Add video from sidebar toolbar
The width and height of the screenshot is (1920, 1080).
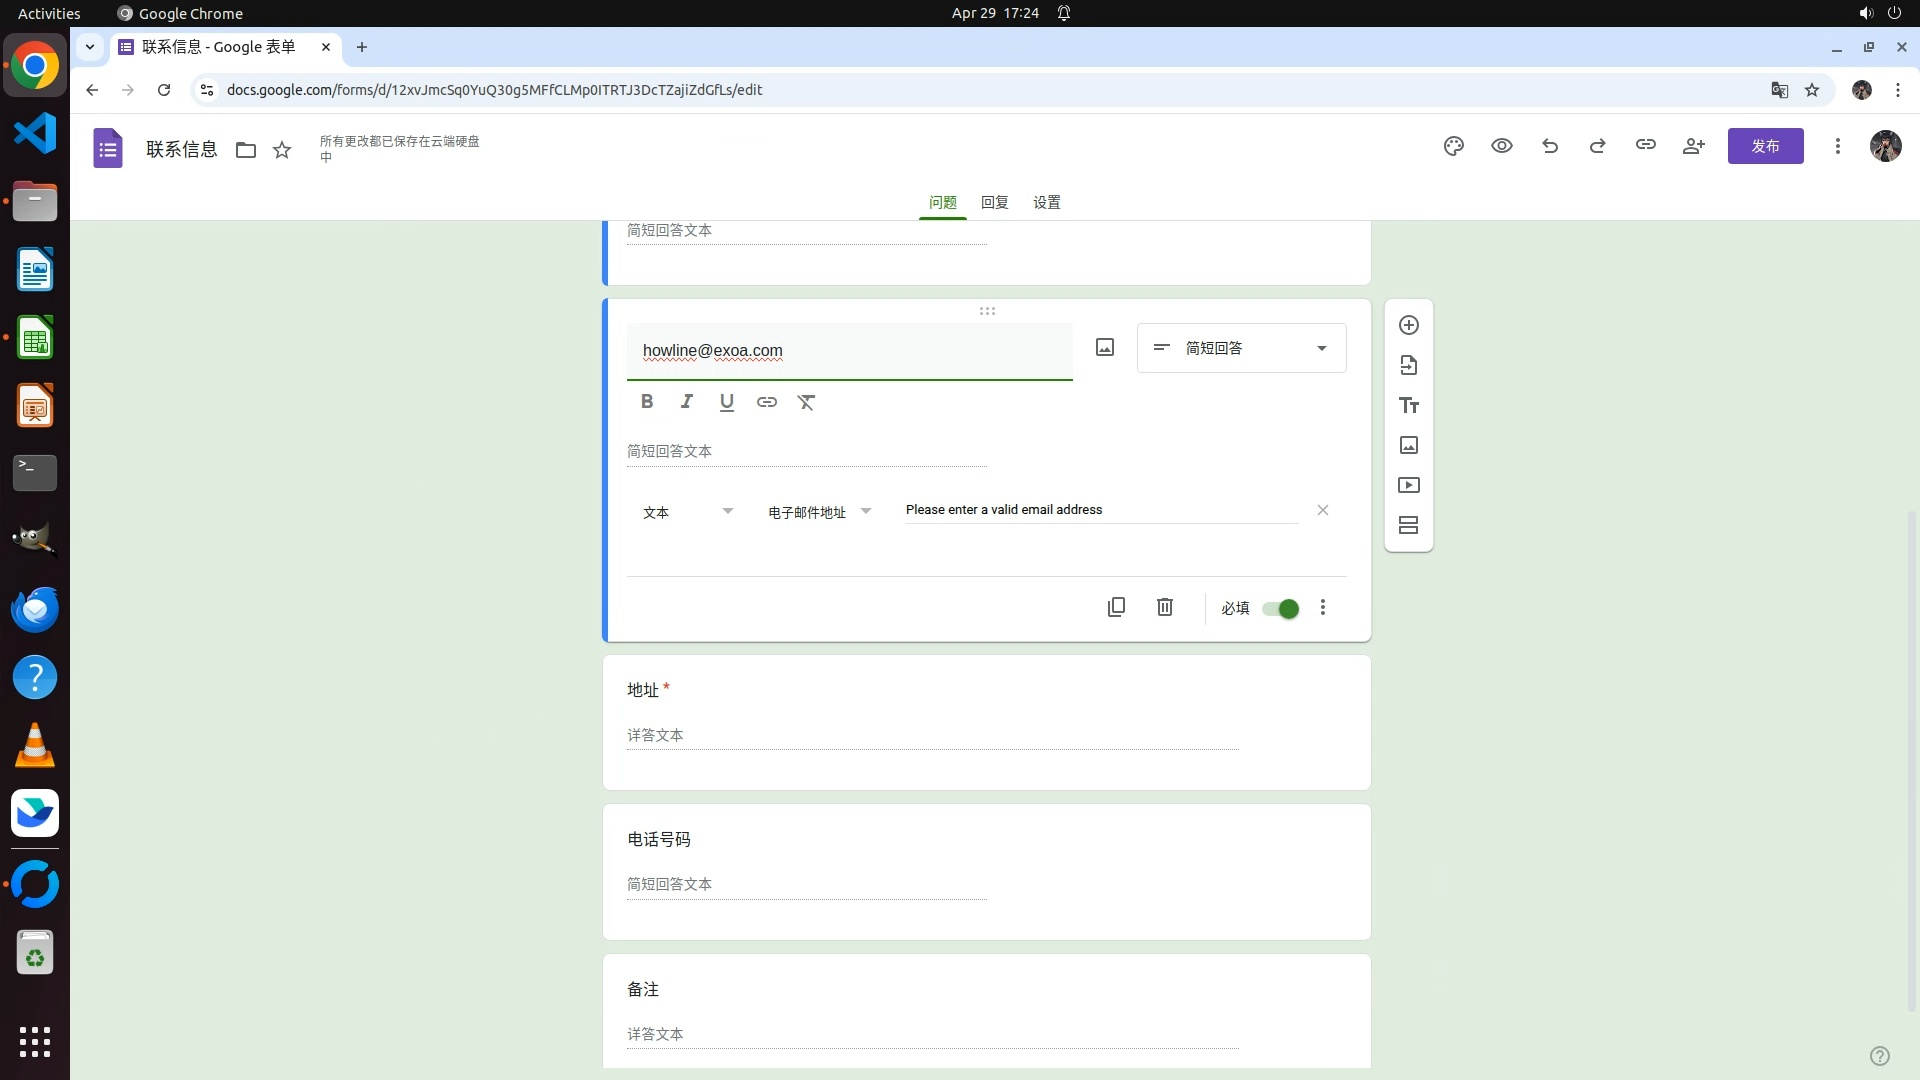[1408, 485]
